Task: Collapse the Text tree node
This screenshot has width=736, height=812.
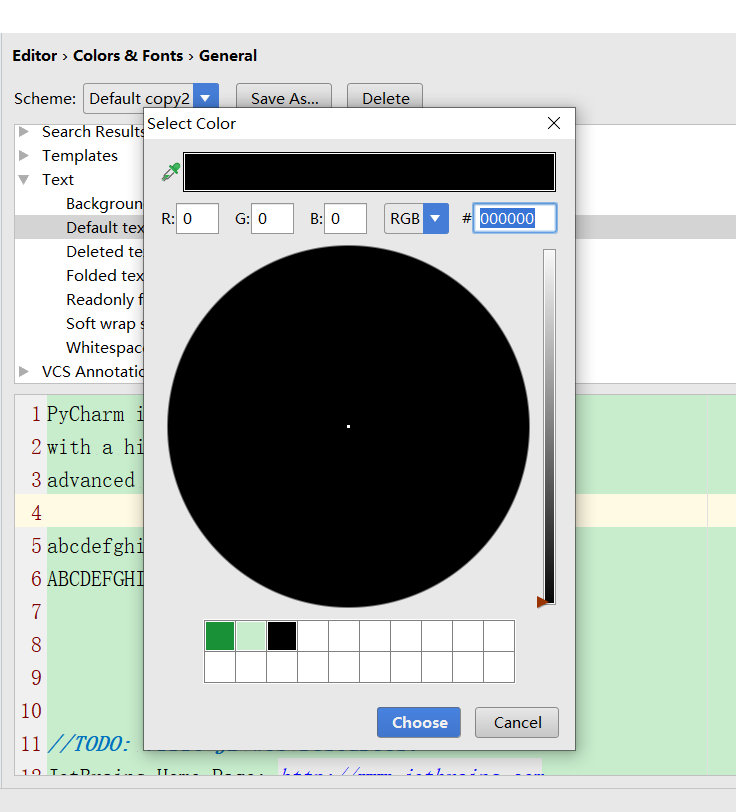Action: 23,179
